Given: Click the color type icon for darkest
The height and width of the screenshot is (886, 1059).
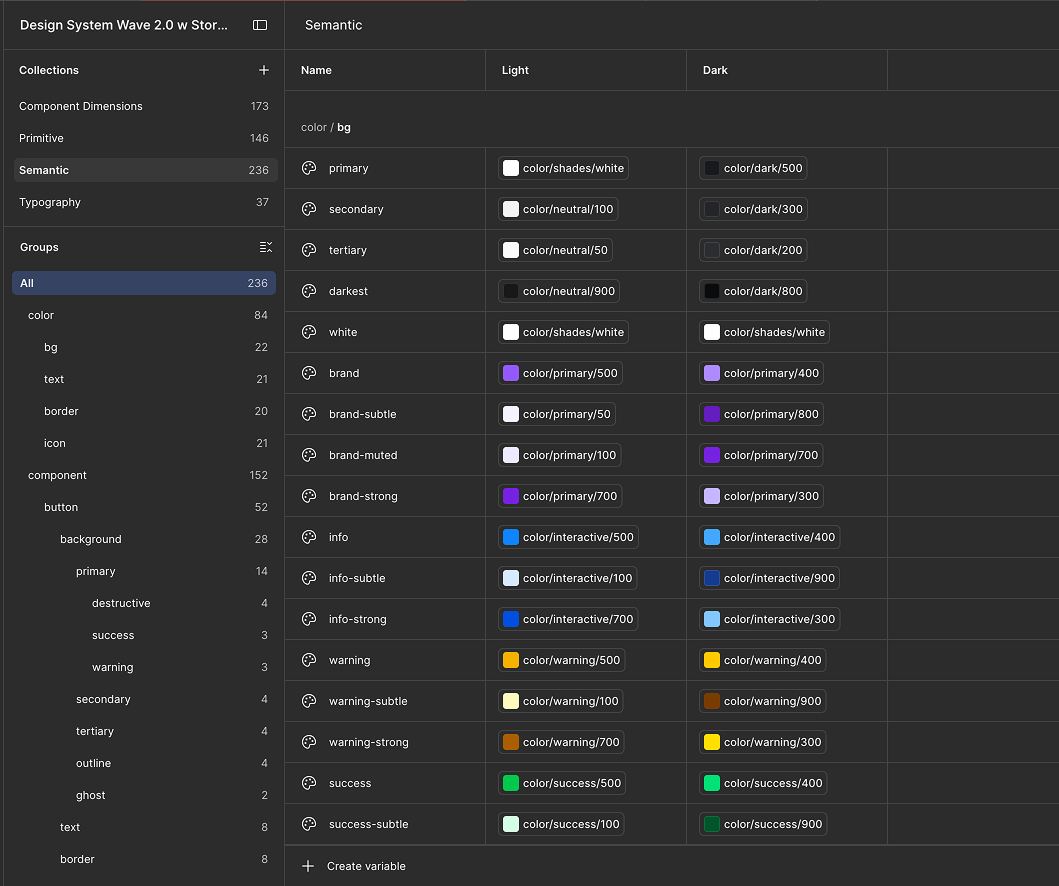Looking at the screenshot, I should coord(309,291).
